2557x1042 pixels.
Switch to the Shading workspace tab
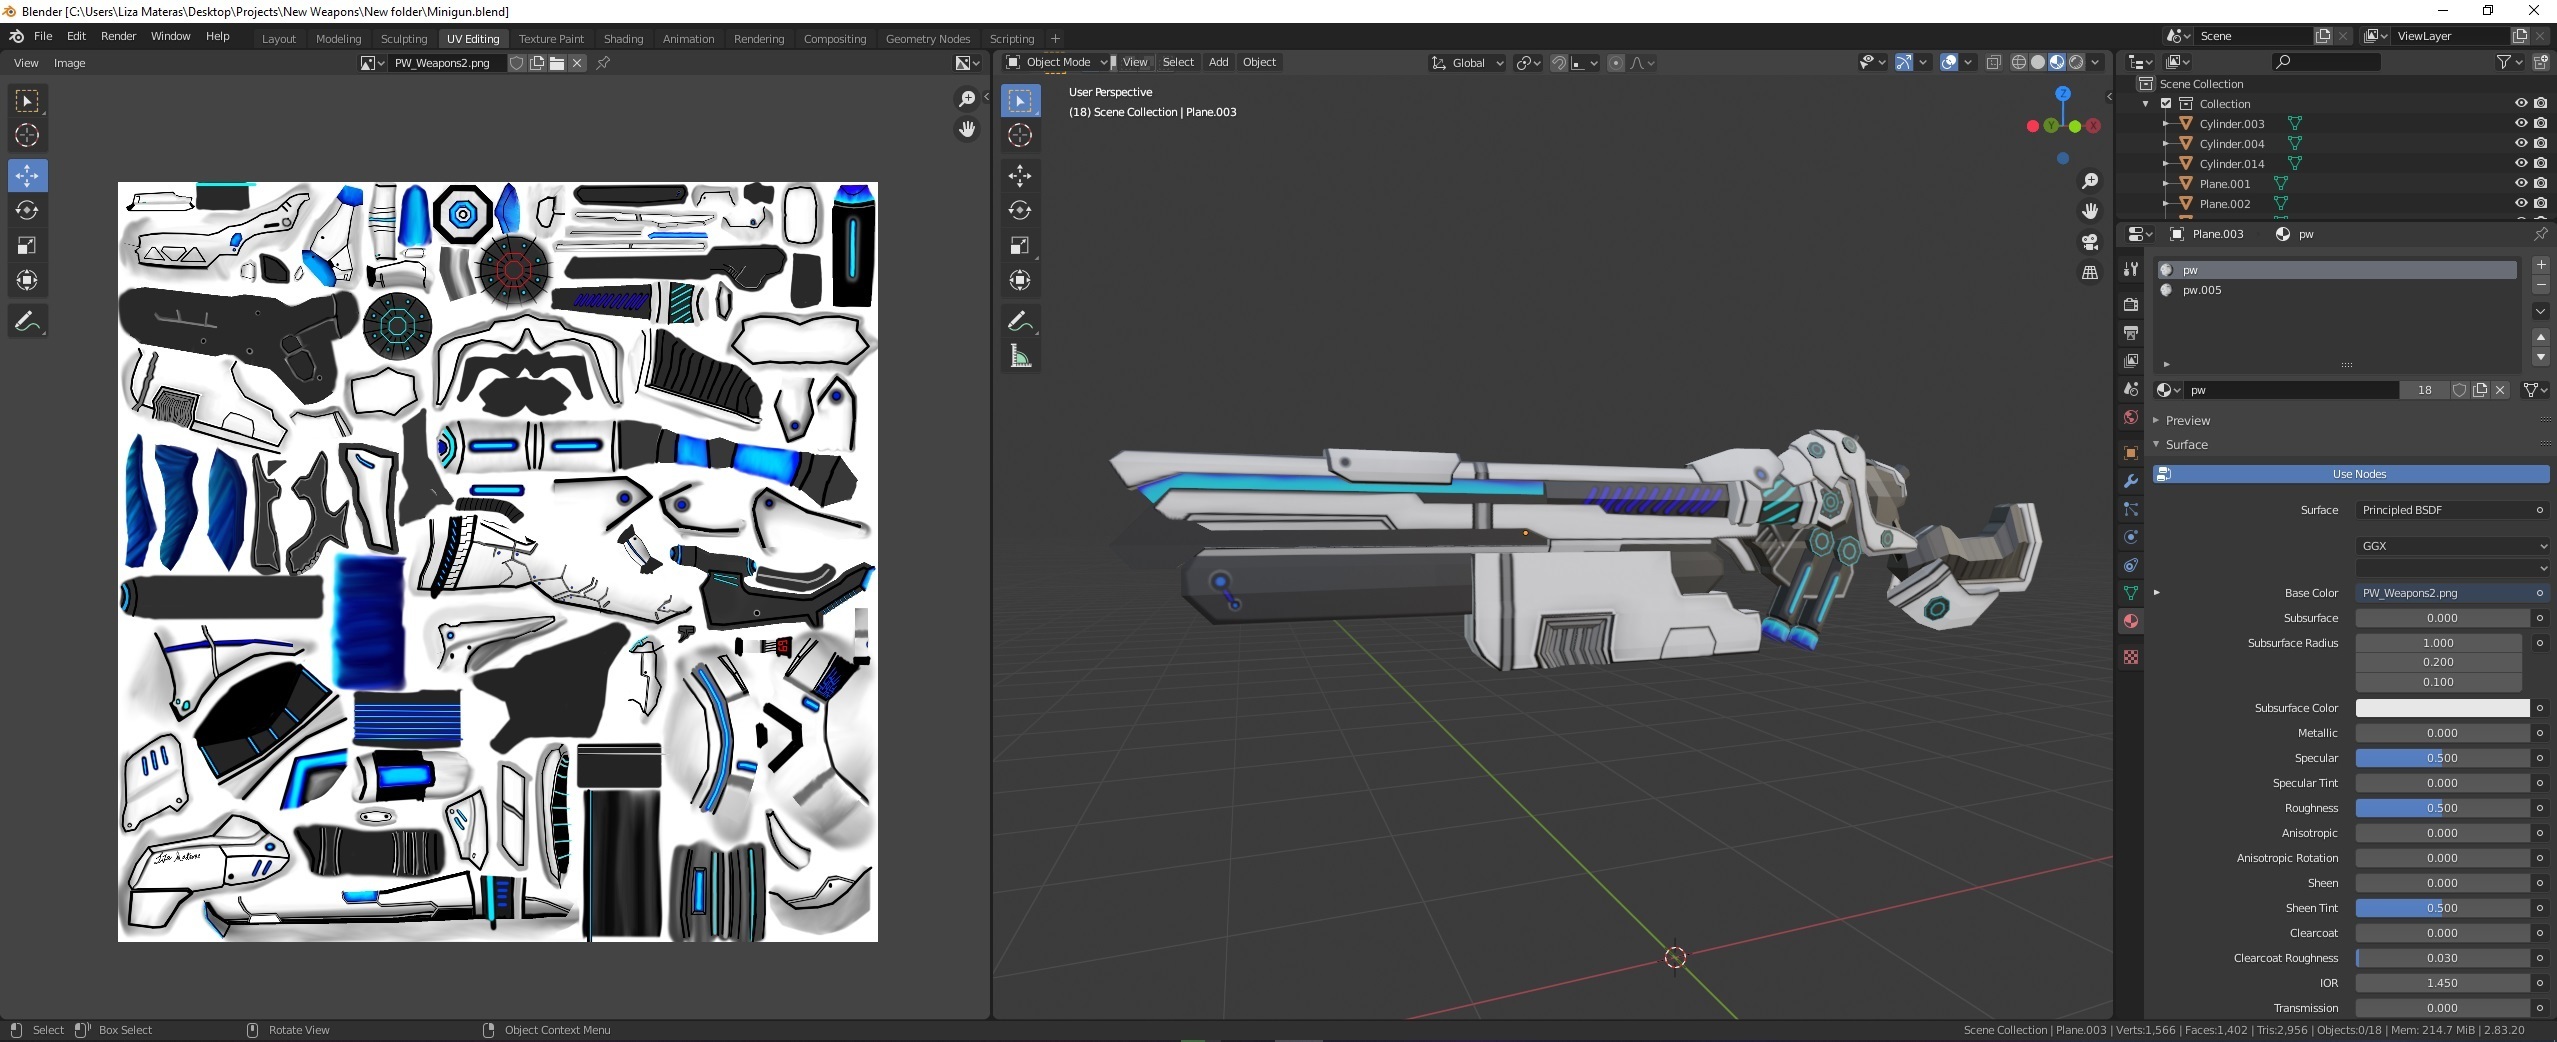[623, 39]
